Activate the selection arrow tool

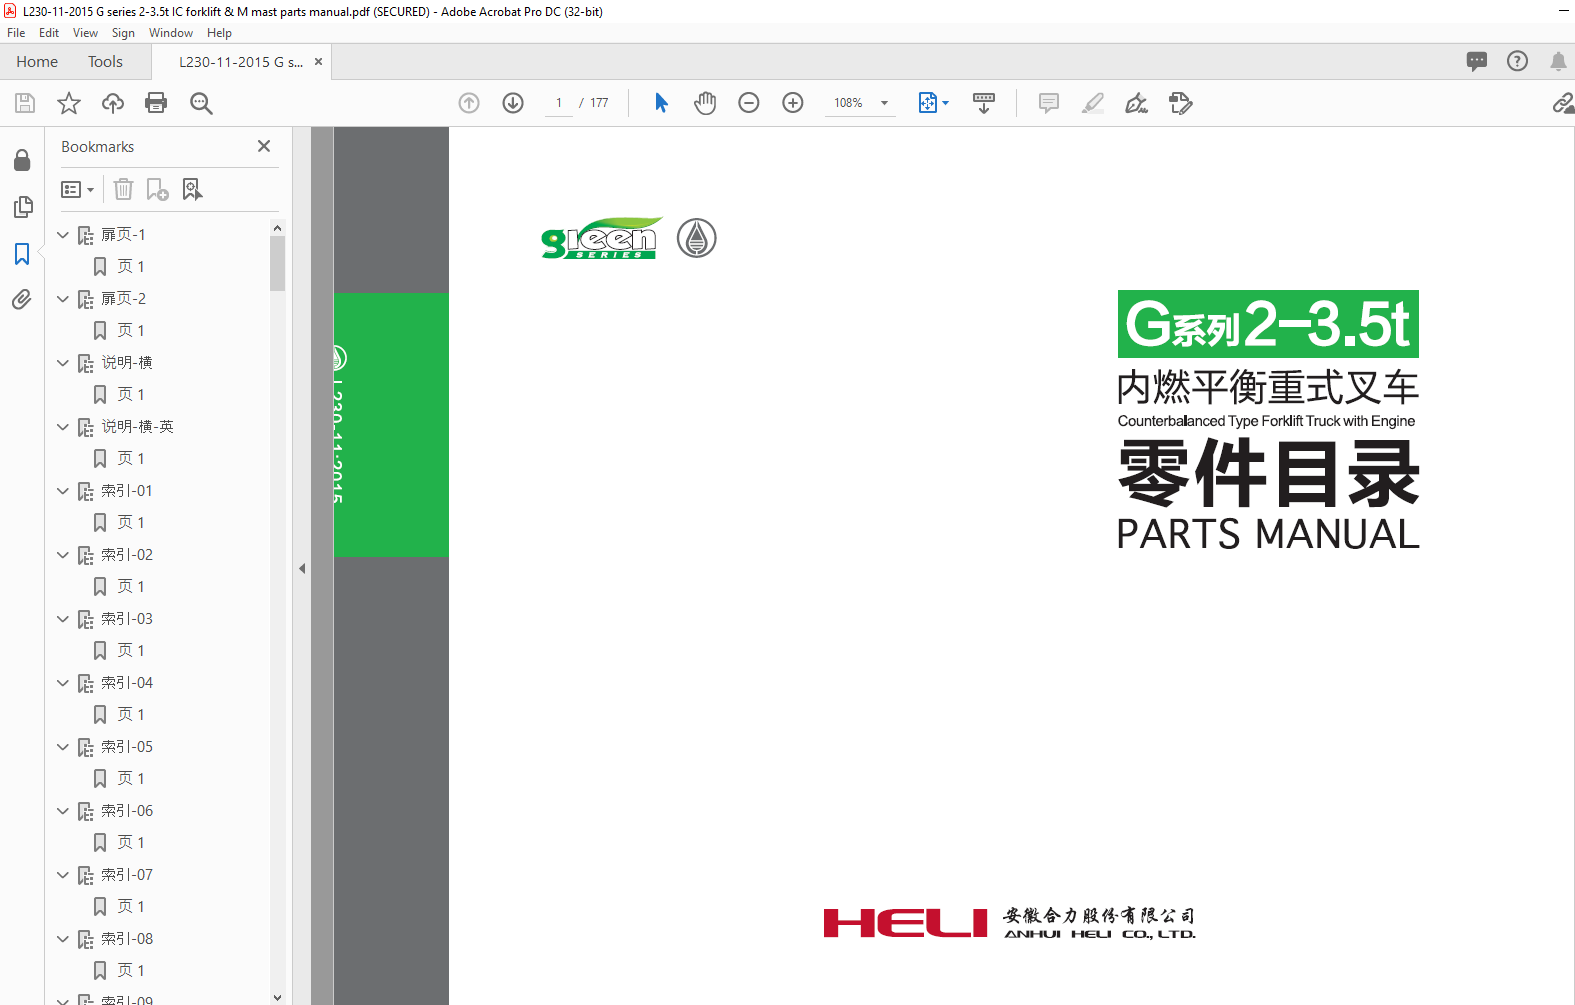[x=661, y=103]
